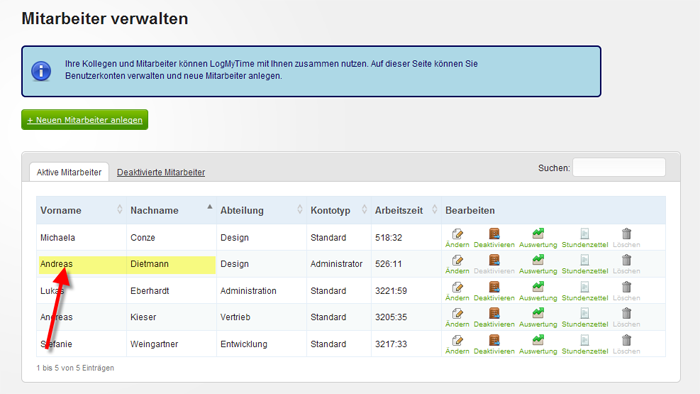Sort table by Kontotyp column
This screenshot has width=700, height=394.
339,210
